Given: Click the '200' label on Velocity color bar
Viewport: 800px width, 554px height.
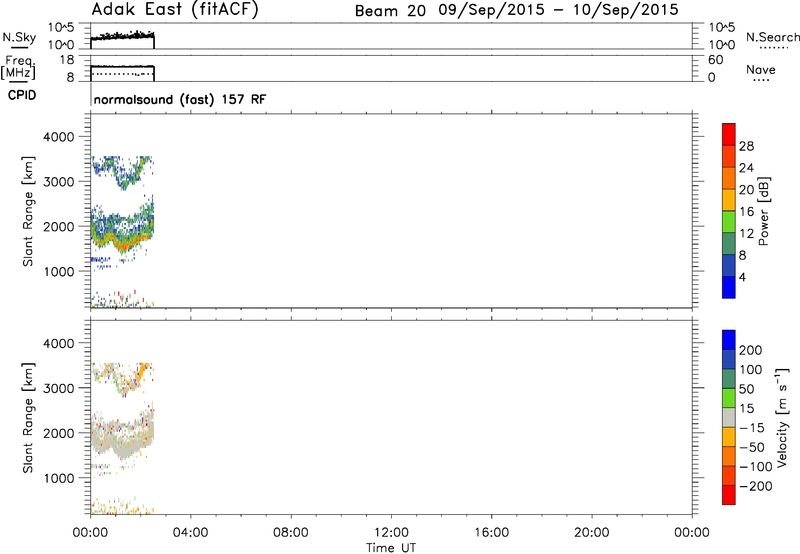Looking at the screenshot, I should pyautogui.click(x=751, y=350).
